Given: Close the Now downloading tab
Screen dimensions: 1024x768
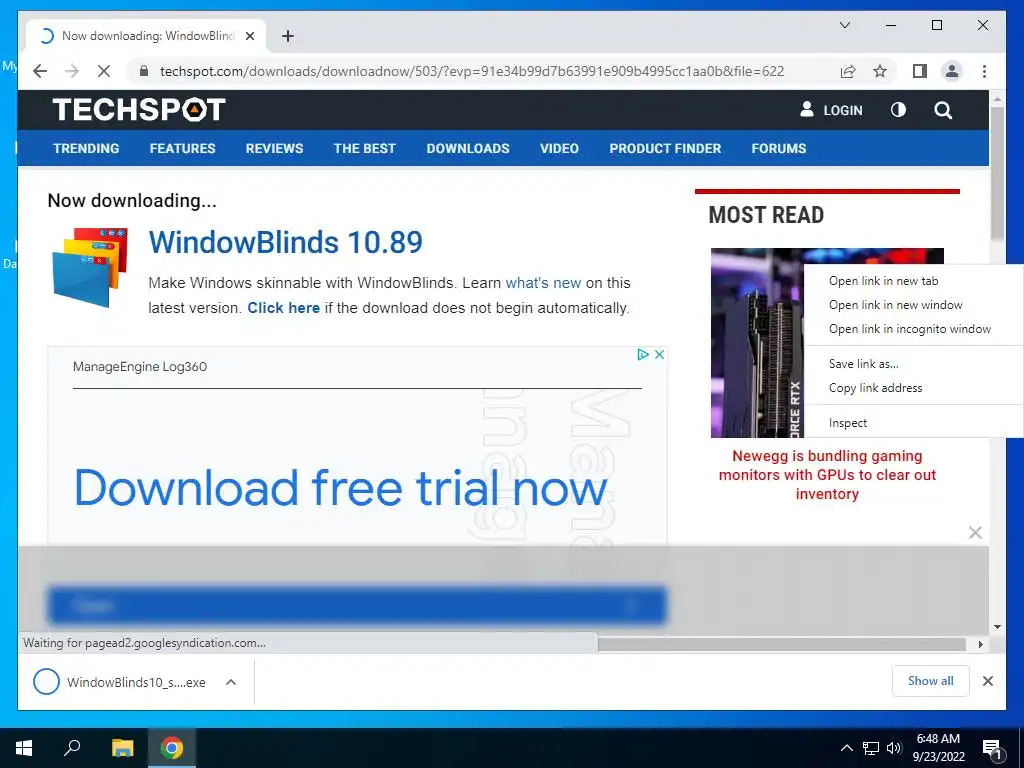Looking at the screenshot, I should (x=249, y=36).
